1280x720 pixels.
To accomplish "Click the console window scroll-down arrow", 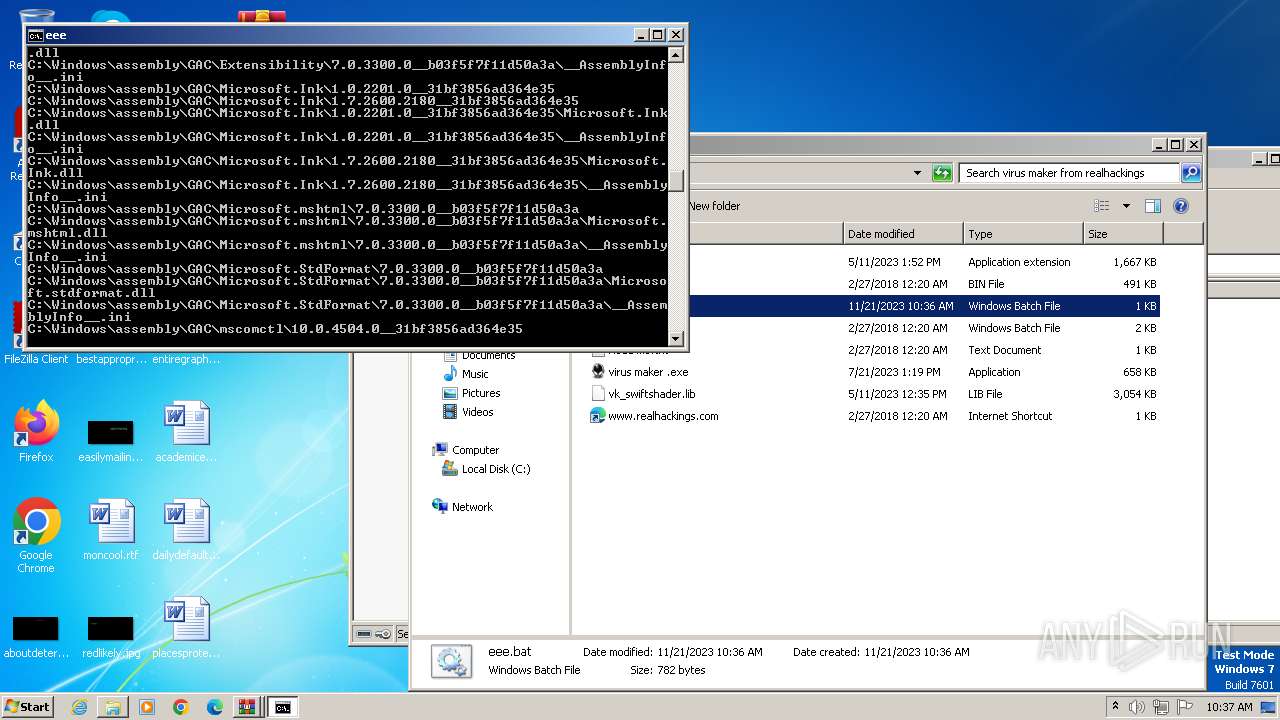I will coord(676,339).
